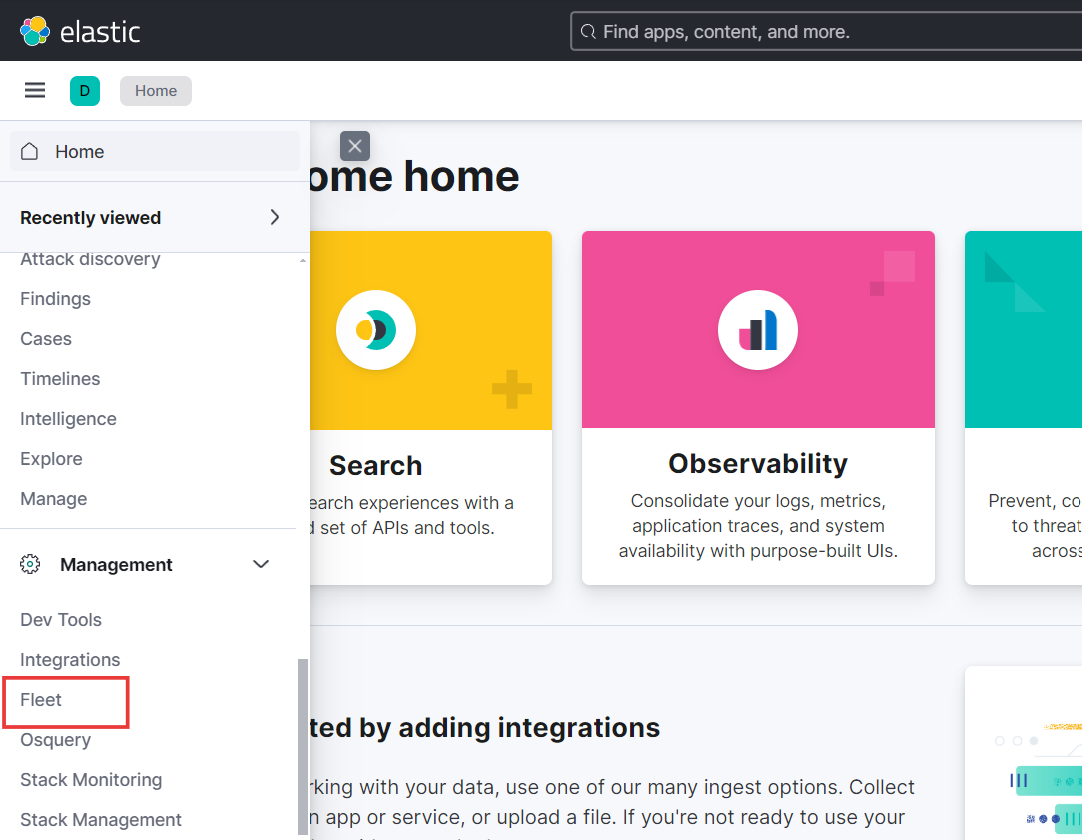Click the Observability description text
Screen dimensions: 1082x840
click(x=758, y=526)
